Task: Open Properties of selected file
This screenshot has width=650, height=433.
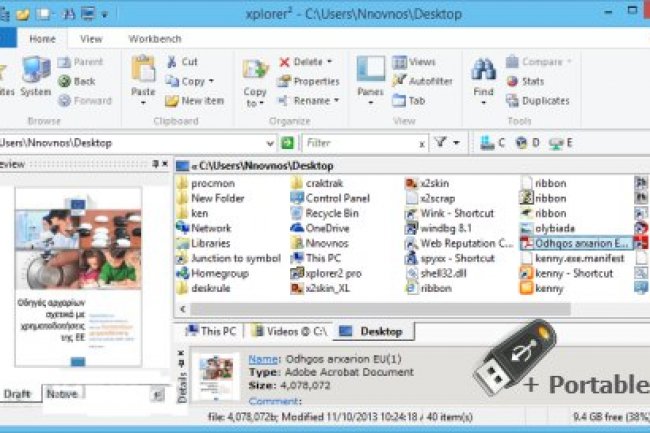Action: (x=308, y=81)
